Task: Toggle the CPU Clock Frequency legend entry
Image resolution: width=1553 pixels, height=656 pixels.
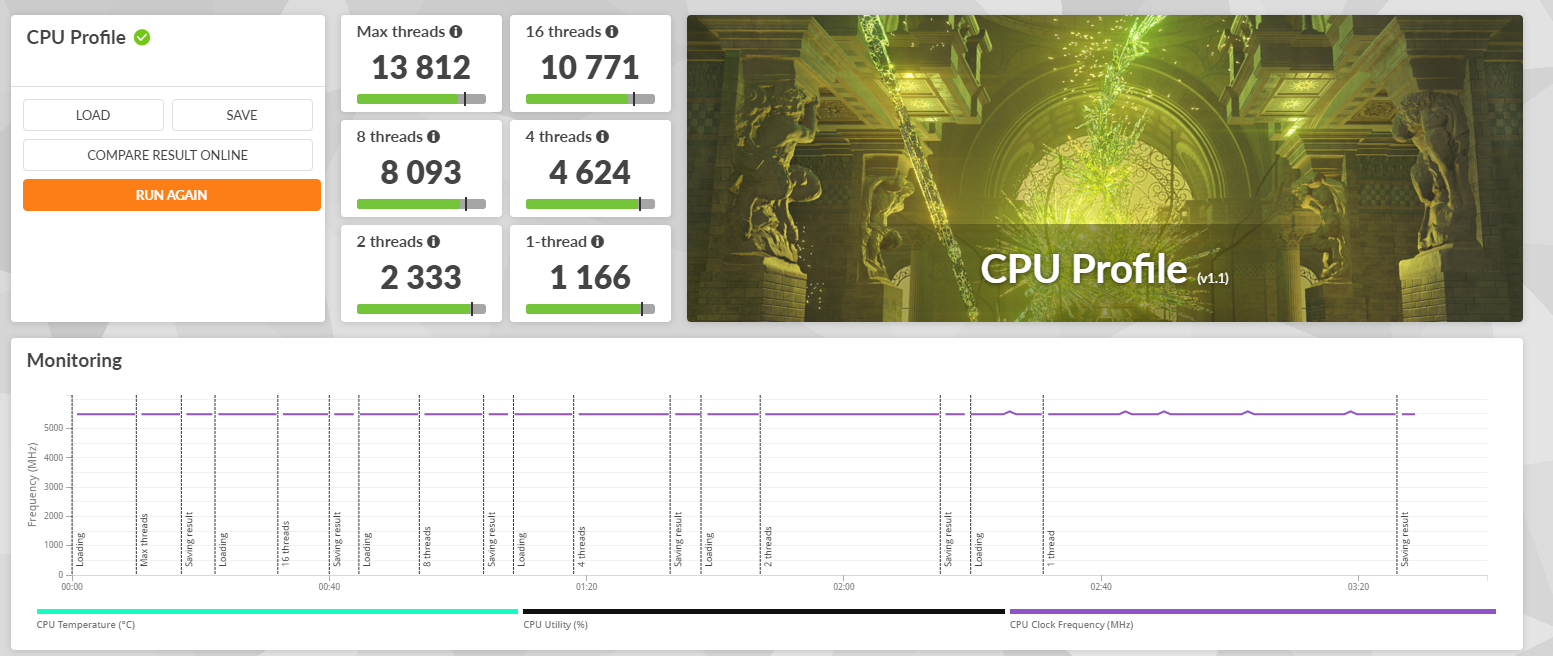Action: 1253,617
